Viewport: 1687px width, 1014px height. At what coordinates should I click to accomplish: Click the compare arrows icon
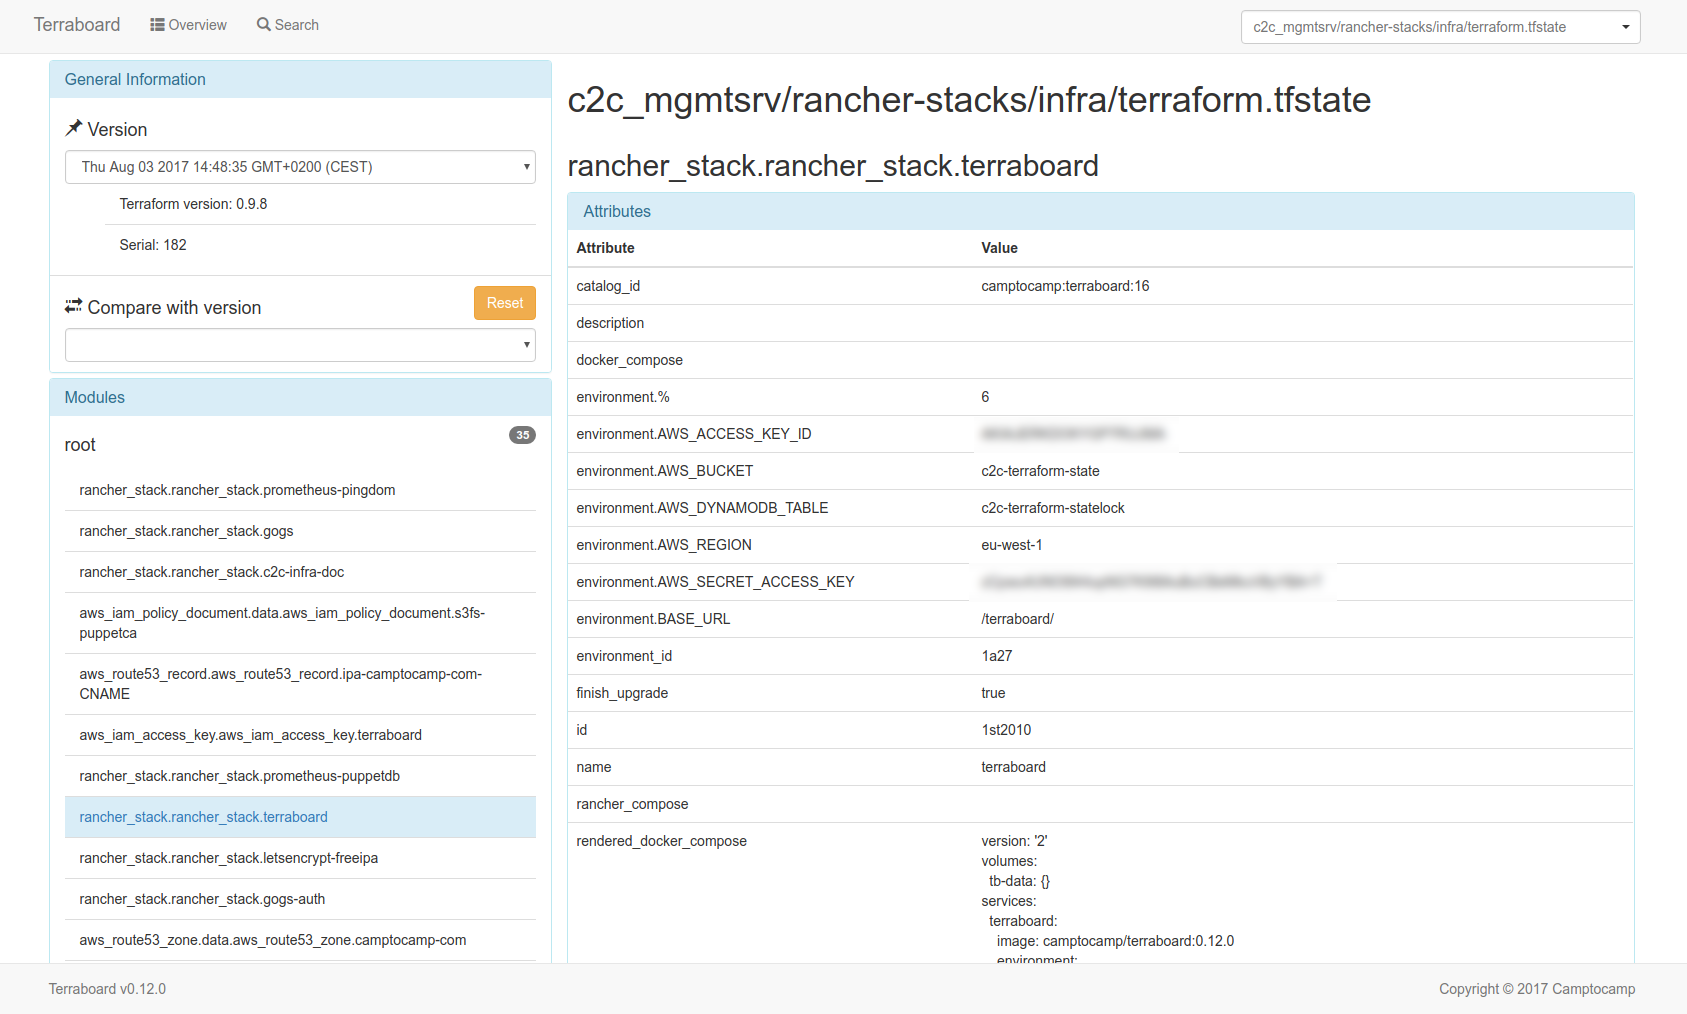click(73, 306)
